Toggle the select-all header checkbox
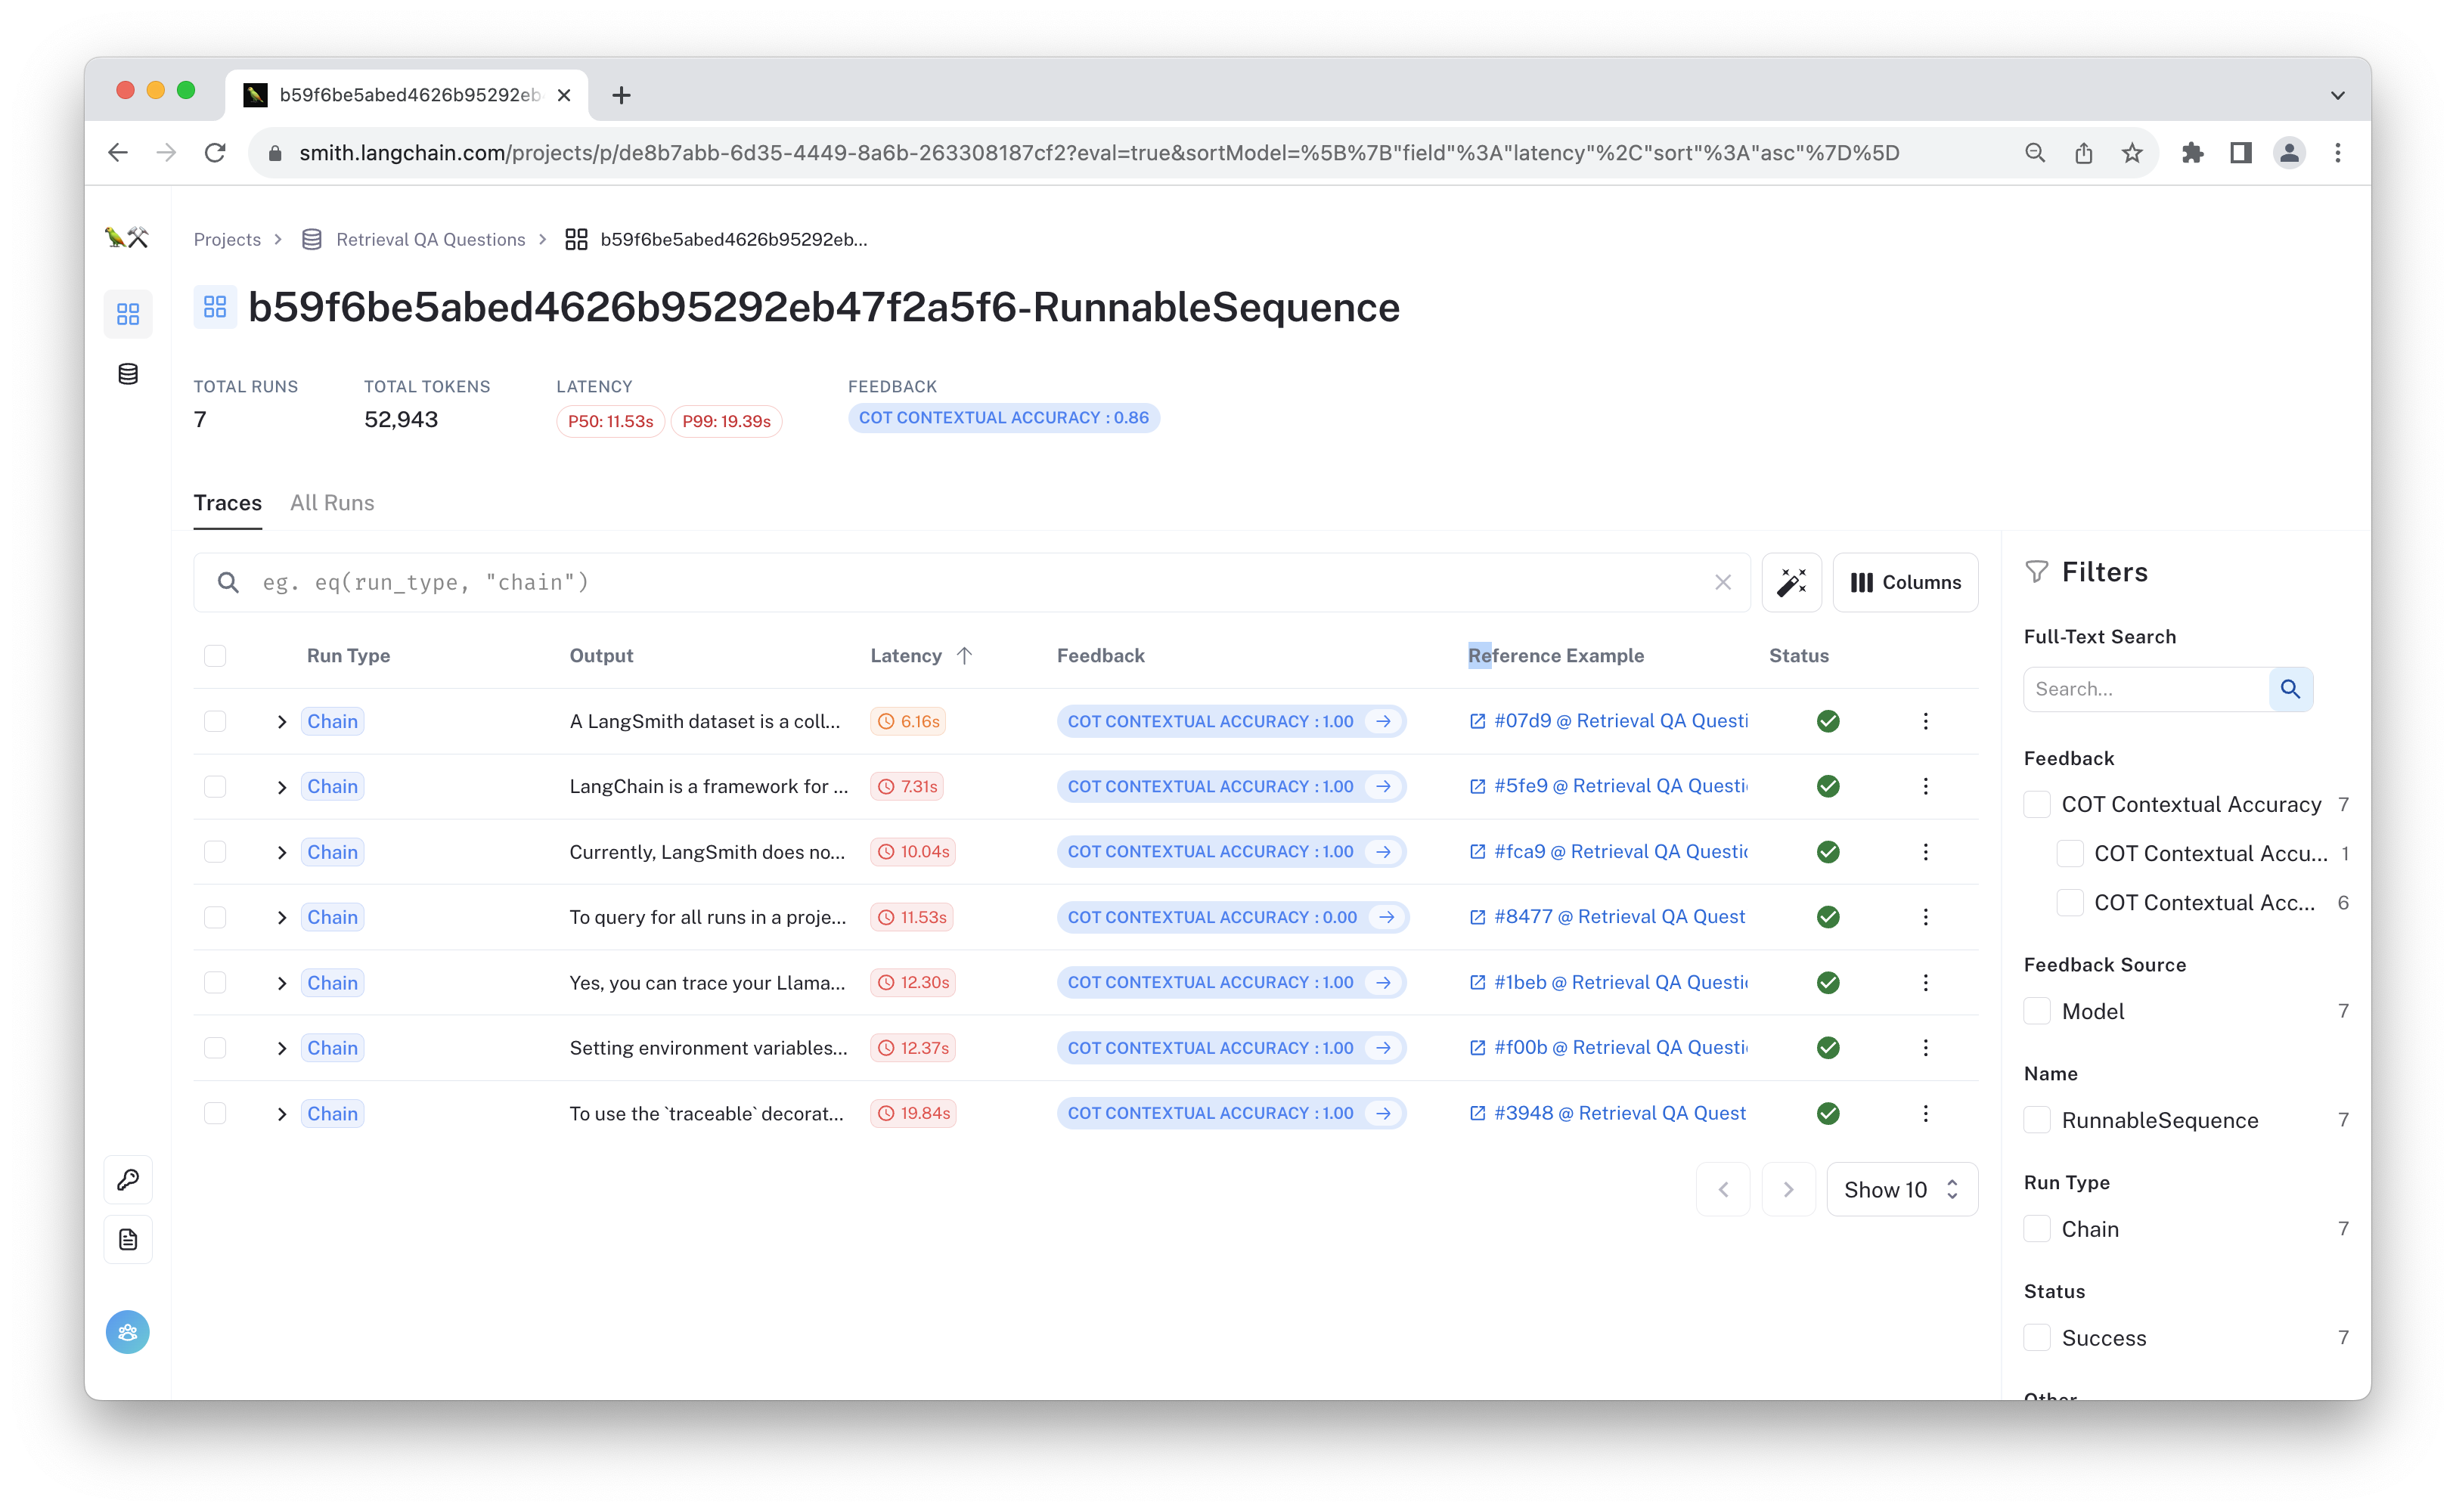2456x1512 pixels. pos(215,656)
